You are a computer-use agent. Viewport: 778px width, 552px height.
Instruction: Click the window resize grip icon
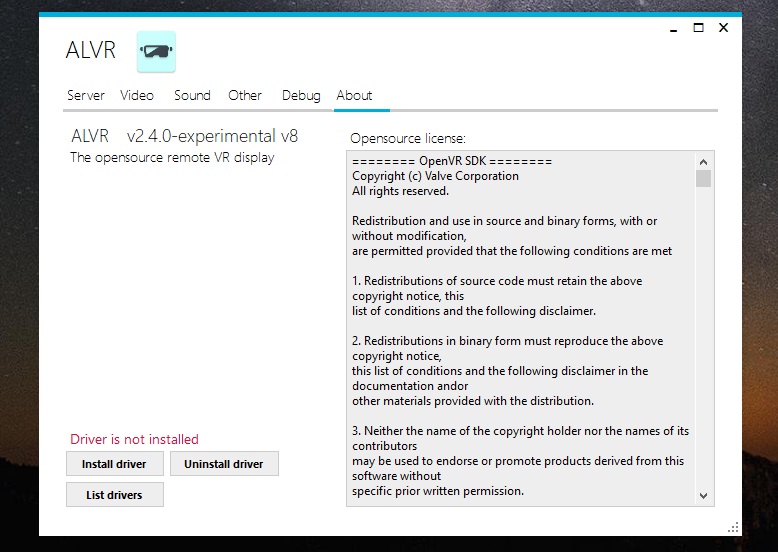[x=733, y=527]
